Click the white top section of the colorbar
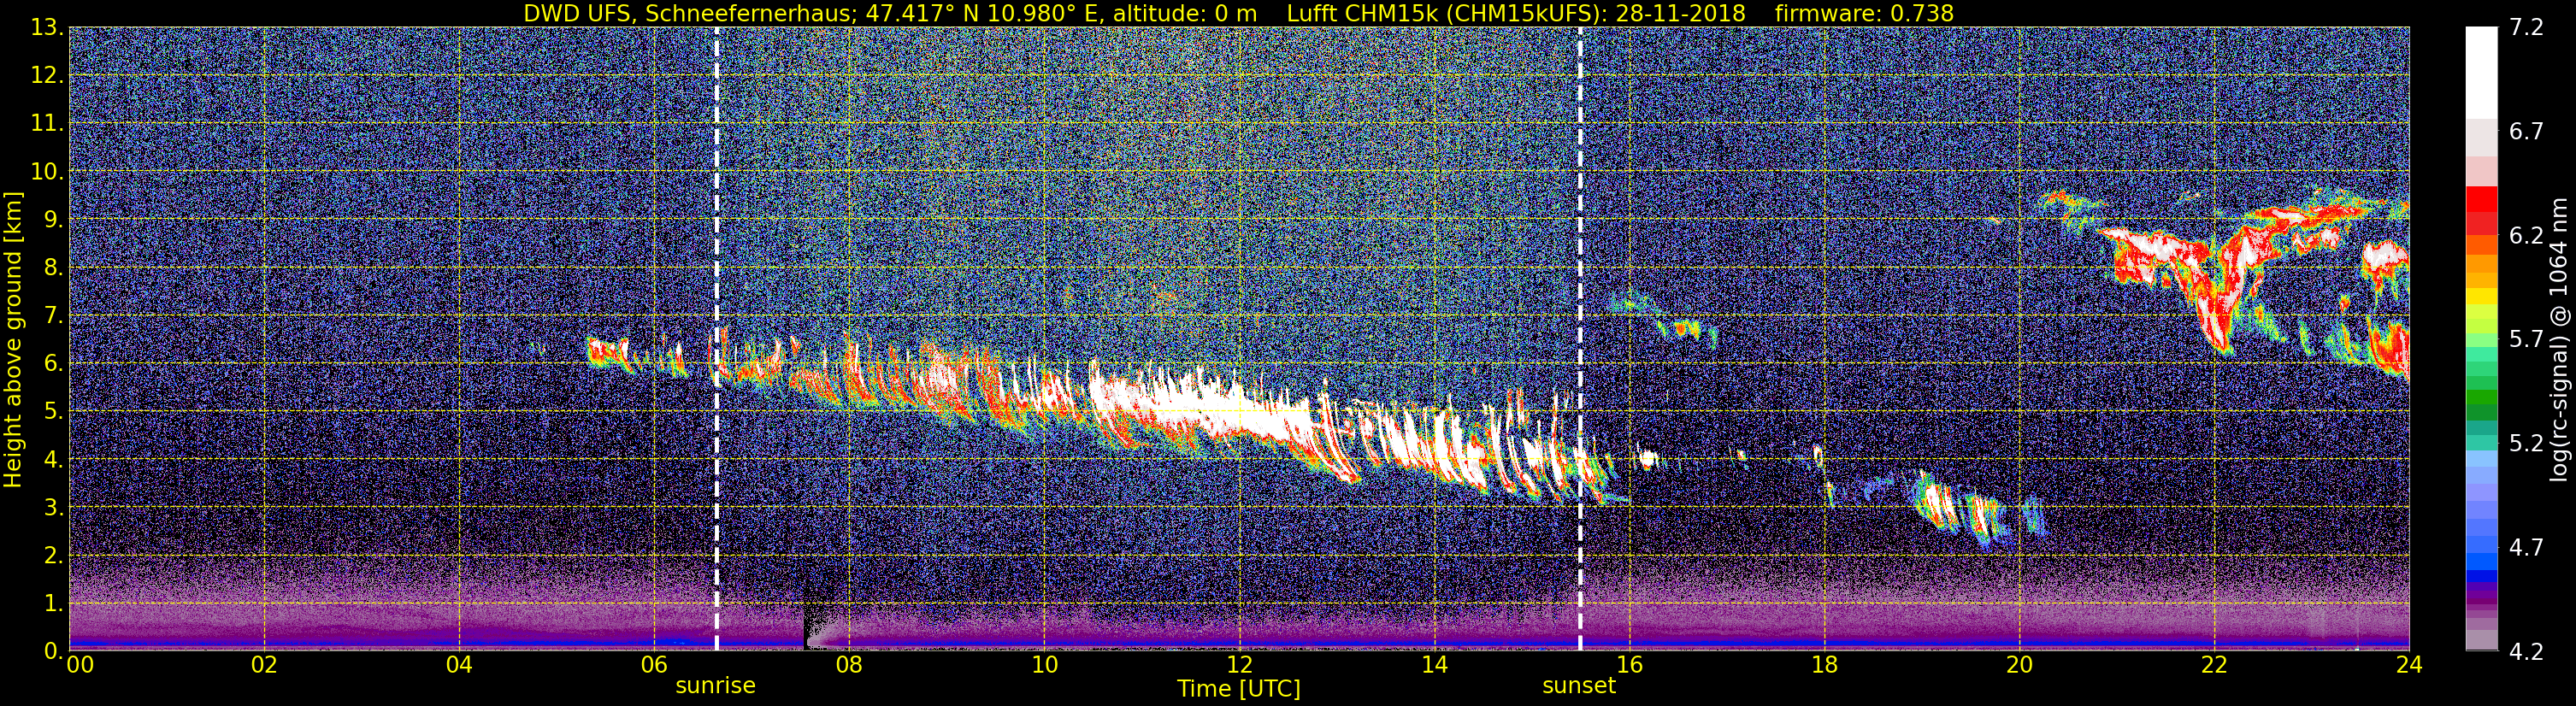 [x=2481, y=72]
